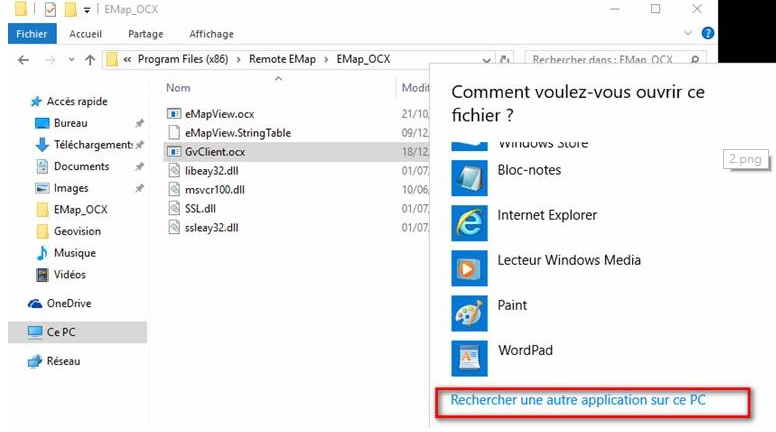Open the Réseau network icon
Screen dimensions: 776x432
tap(35, 361)
